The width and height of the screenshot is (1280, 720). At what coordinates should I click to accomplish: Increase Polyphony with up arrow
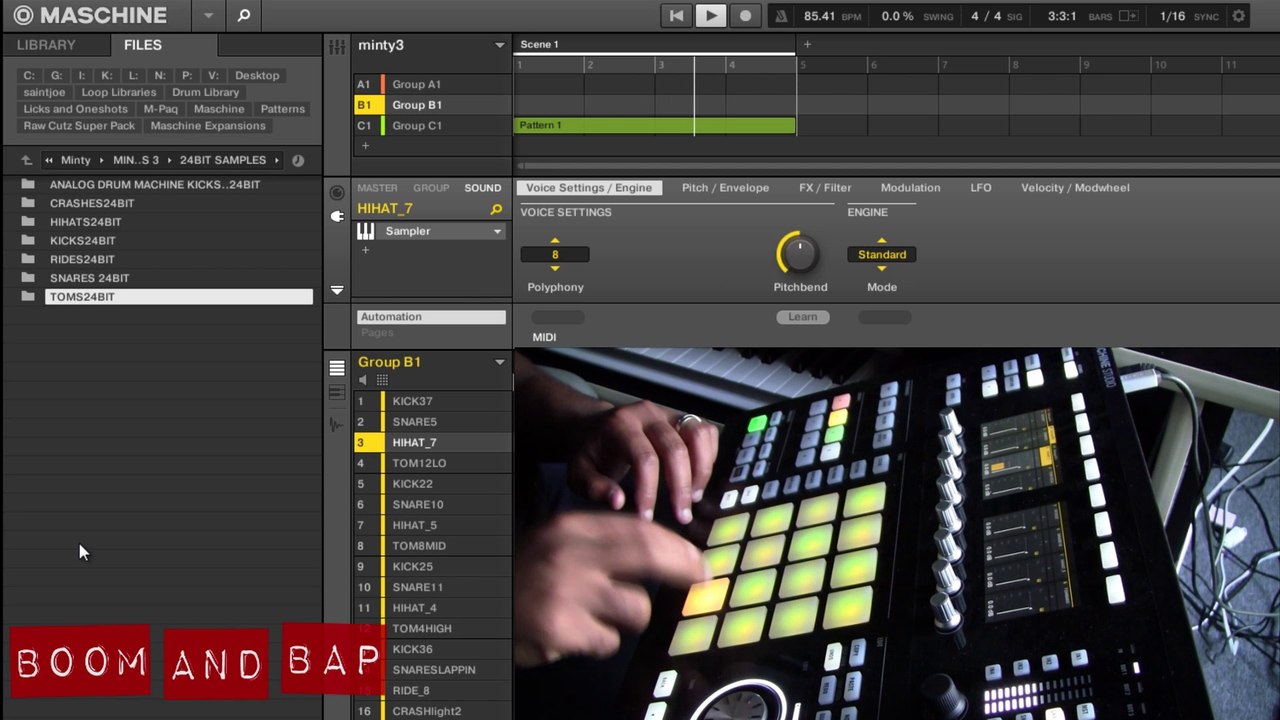(x=555, y=241)
